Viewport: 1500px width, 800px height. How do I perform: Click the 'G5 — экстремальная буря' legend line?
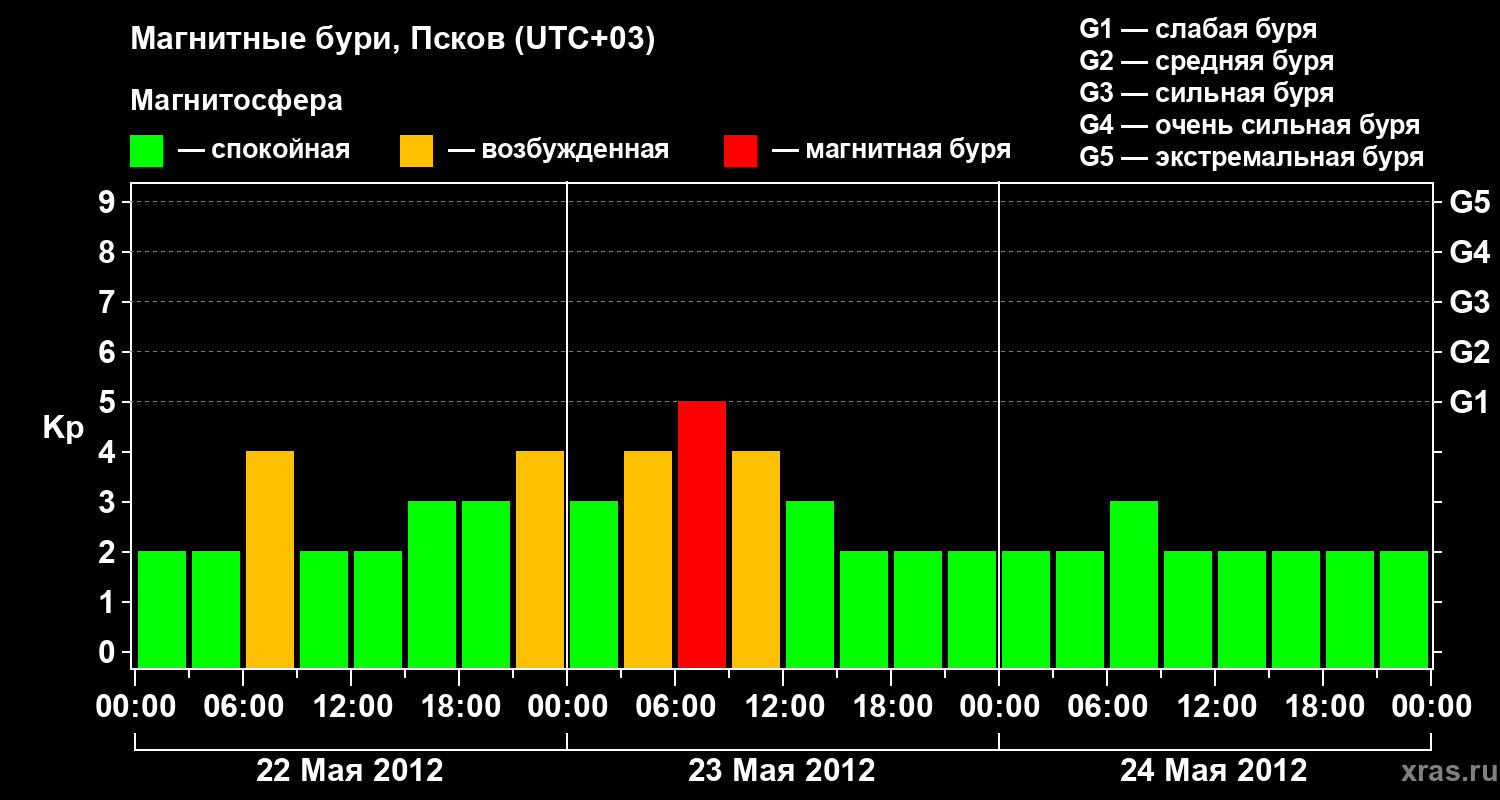click(x=1252, y=157)
